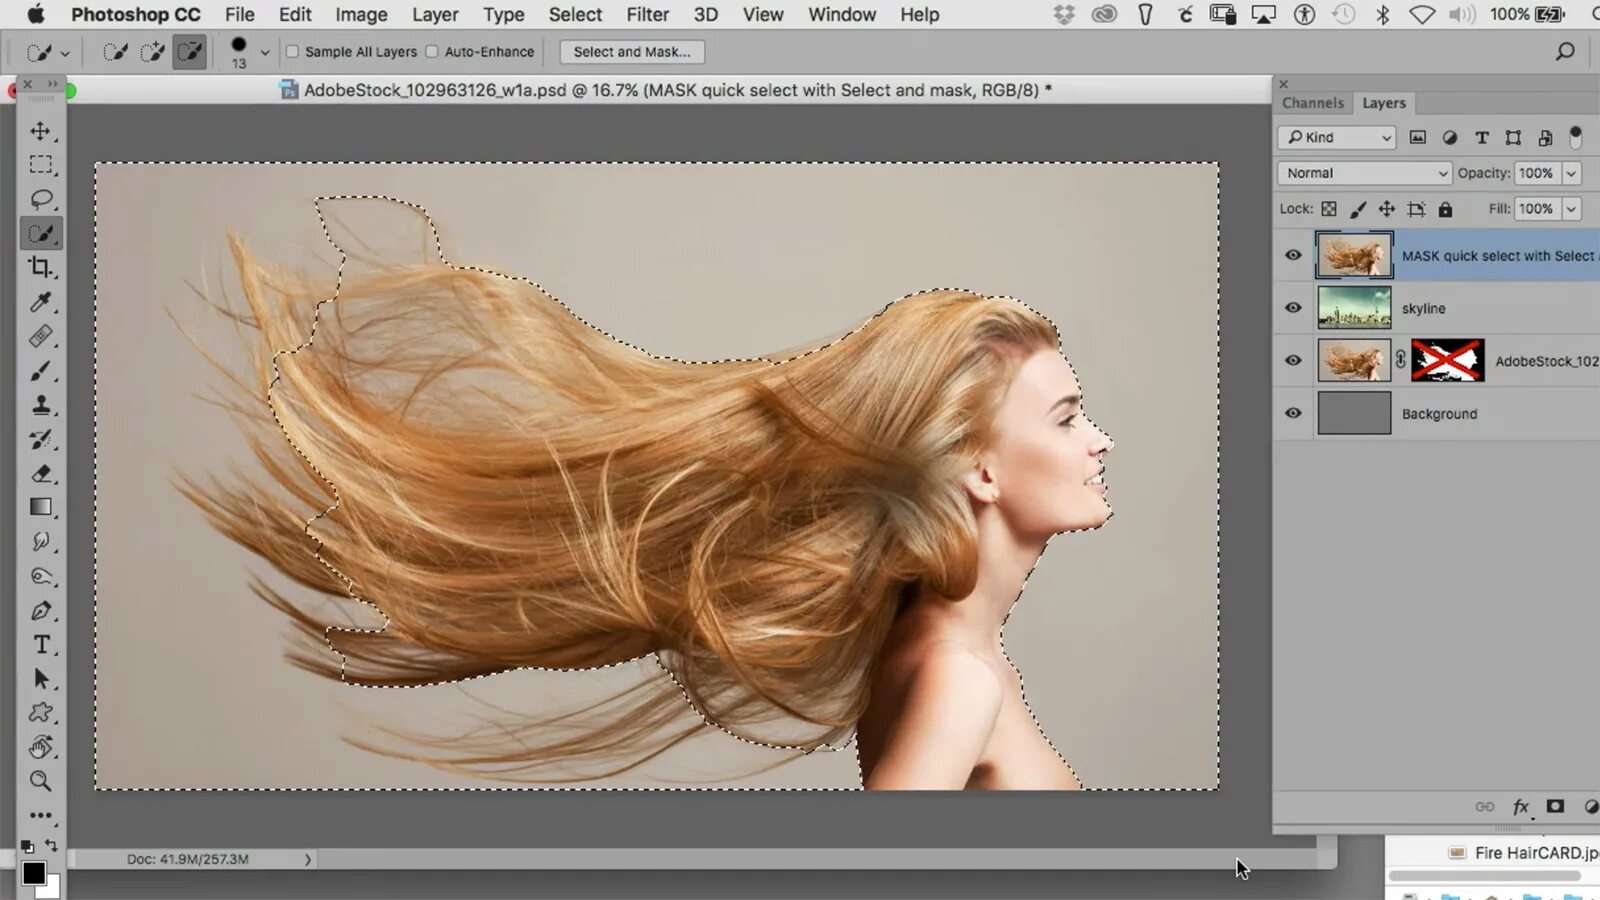Pick the Eyedropper tool

pyautogui.click(x=41, y=302)
